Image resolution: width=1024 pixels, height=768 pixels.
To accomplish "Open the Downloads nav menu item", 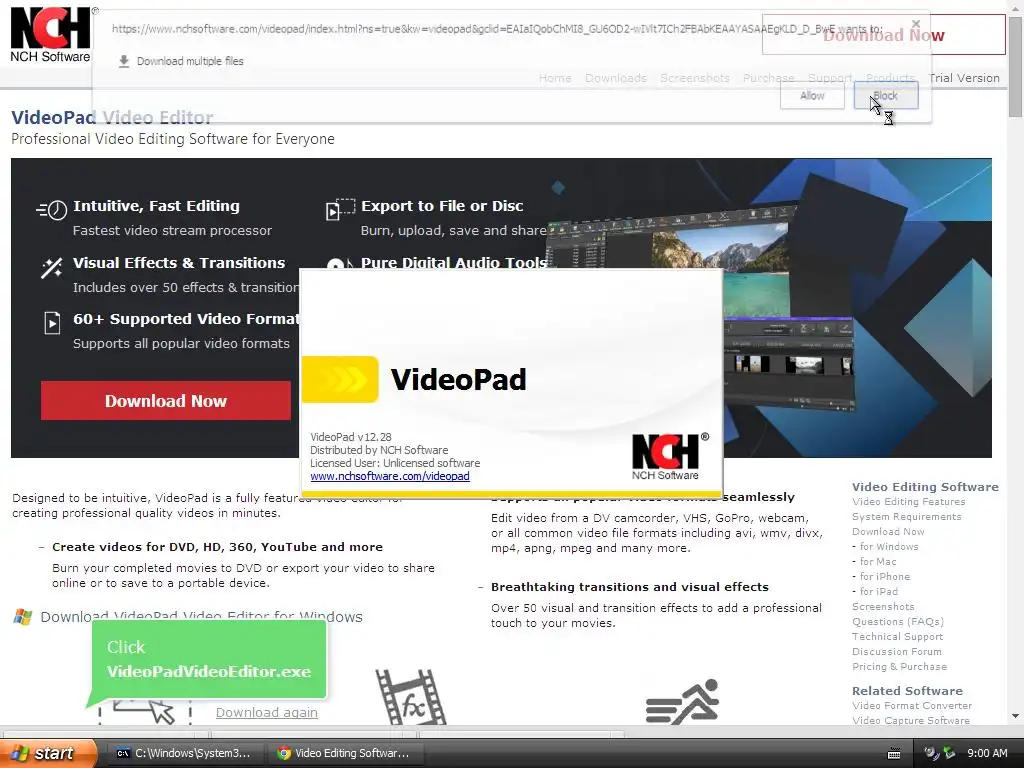I will (x=616, y=78).
